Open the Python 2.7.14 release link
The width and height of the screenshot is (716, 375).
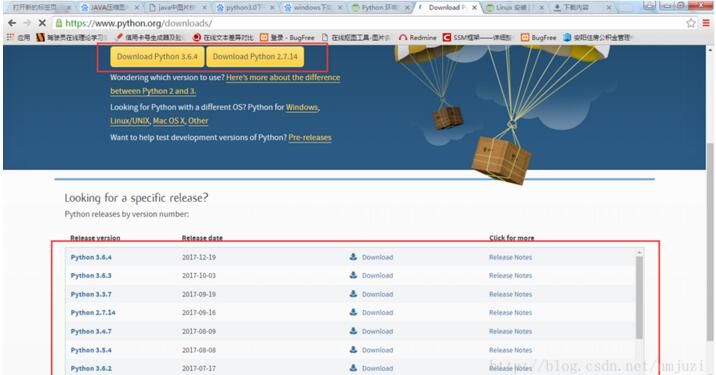(93, 312)
